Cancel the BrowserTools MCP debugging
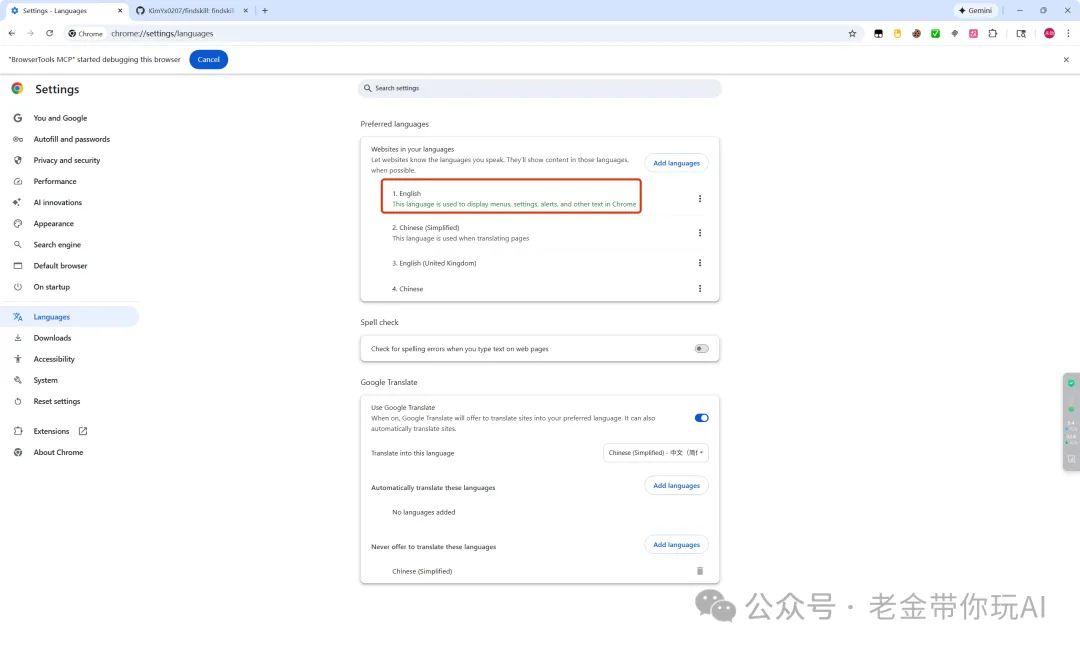This screenshot has width=1080, height=650. click(x=208, y=59)
